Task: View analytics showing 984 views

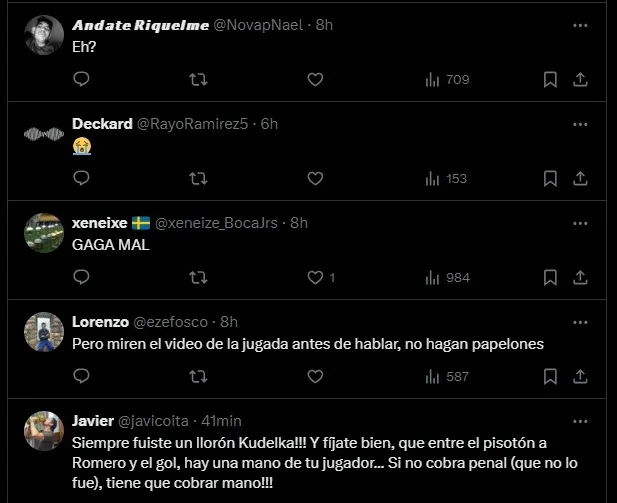Action: pos(447,277)
